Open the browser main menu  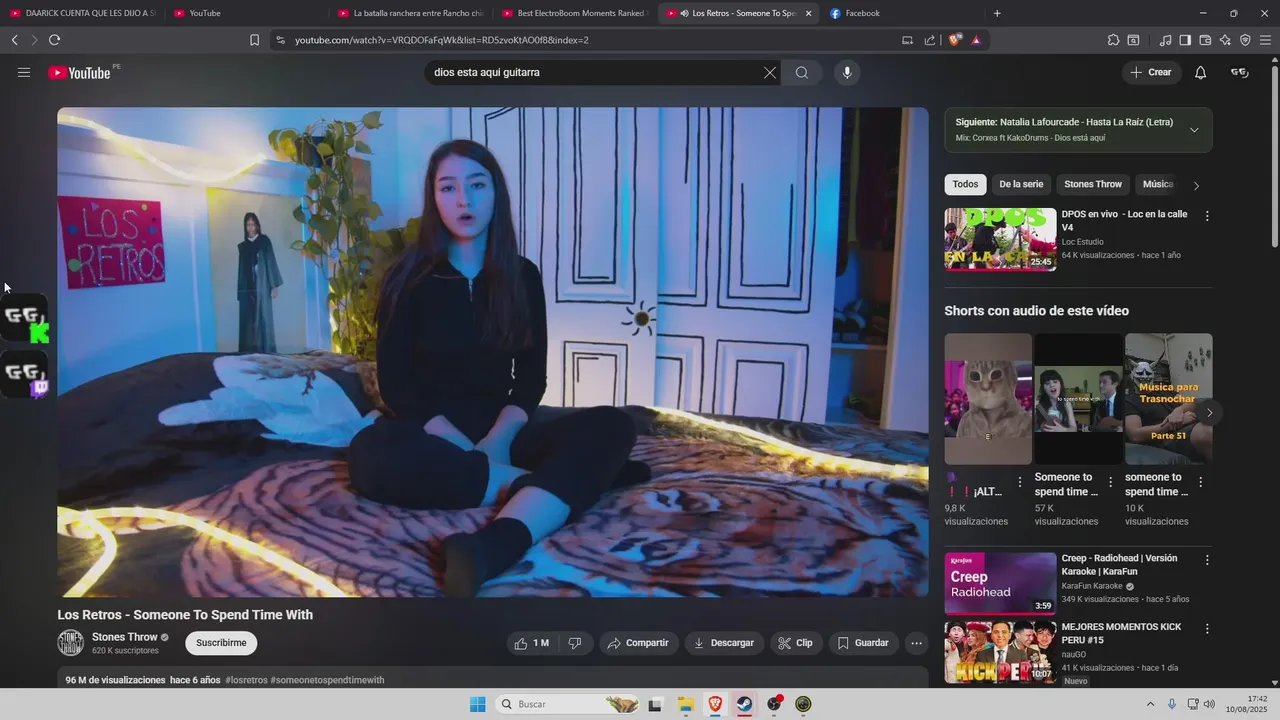[x=1266, y=40]
